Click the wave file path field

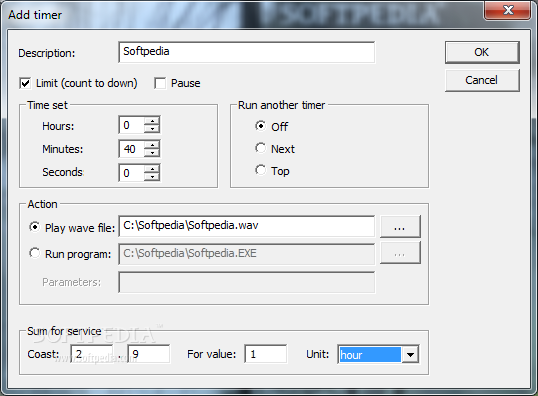[246, 226]
